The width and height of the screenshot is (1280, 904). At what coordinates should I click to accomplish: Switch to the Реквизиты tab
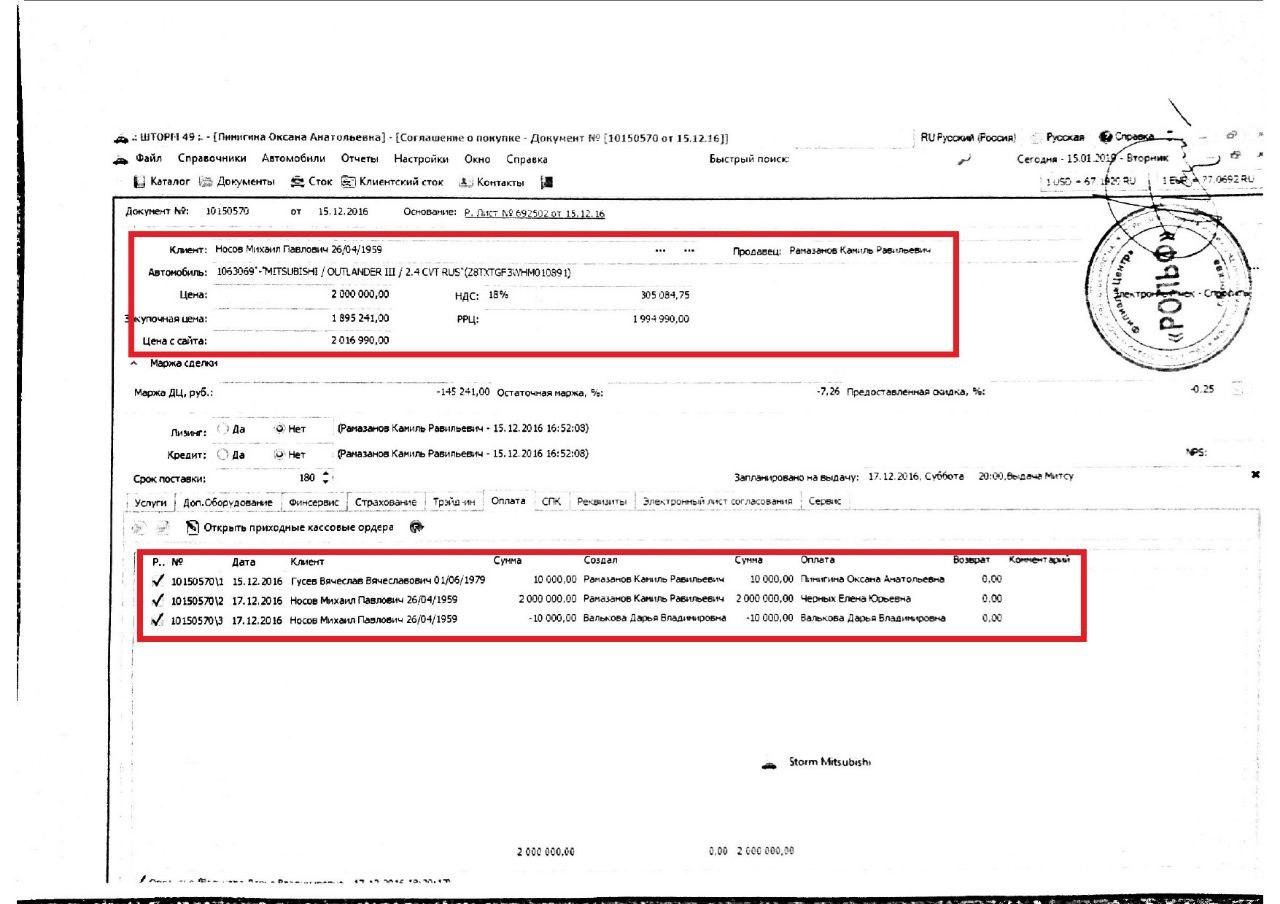(x=601, y=501)
